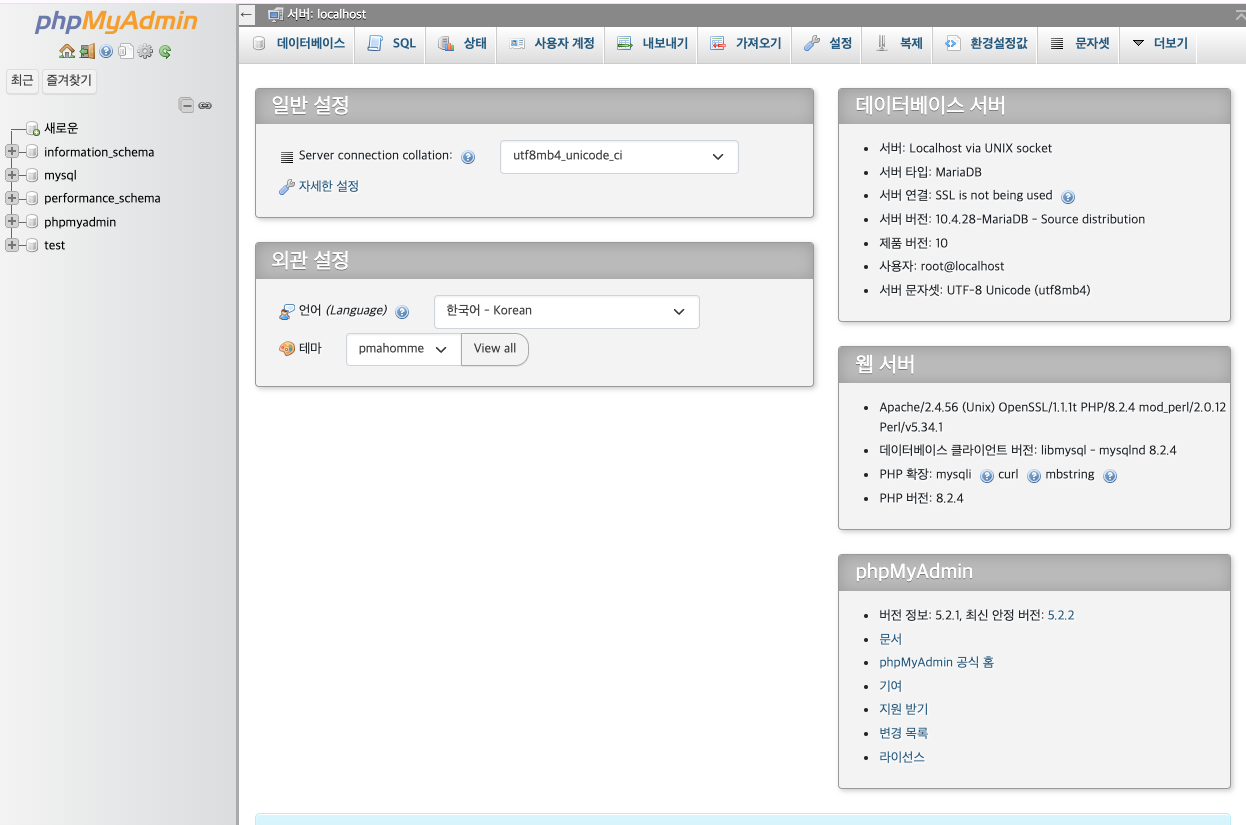Open the 즐겨찾기 favorites button
The image size is (1246, 825).
[x=69, y=81]
